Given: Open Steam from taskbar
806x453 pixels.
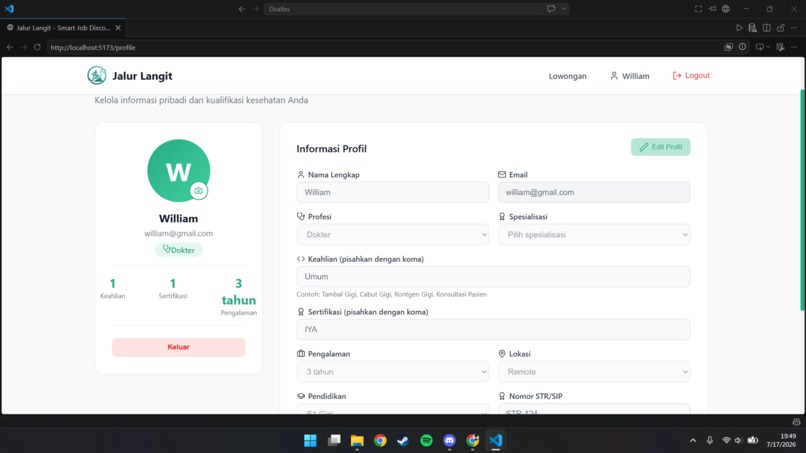Looking at the screenshot, I should tap(403, 441).
